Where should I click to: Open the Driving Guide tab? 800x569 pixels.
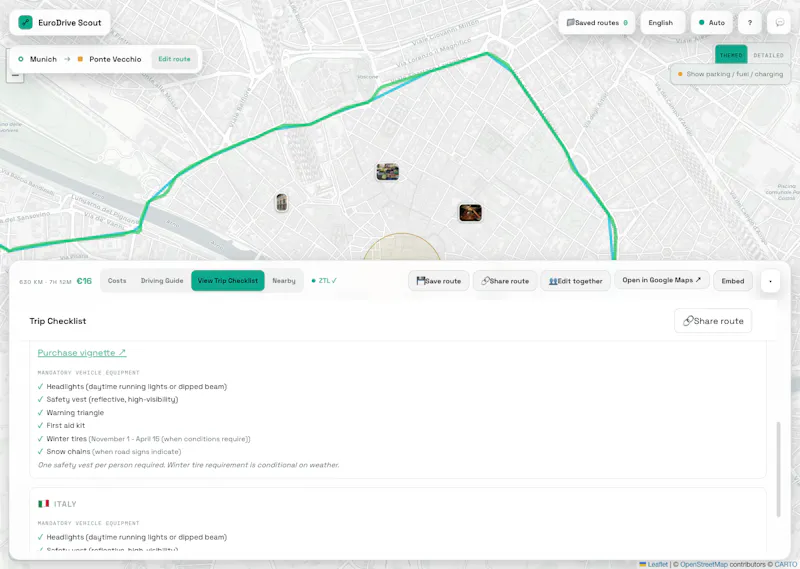(x=162, y=281)
